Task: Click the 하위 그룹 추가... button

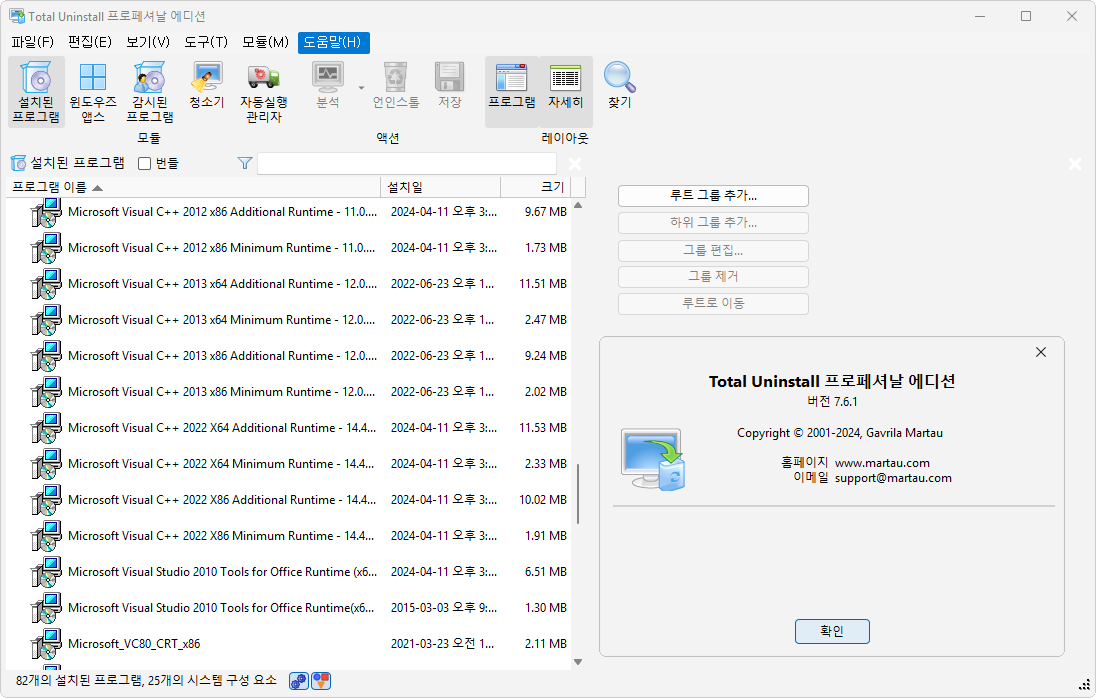Action: tap(713, 223)
